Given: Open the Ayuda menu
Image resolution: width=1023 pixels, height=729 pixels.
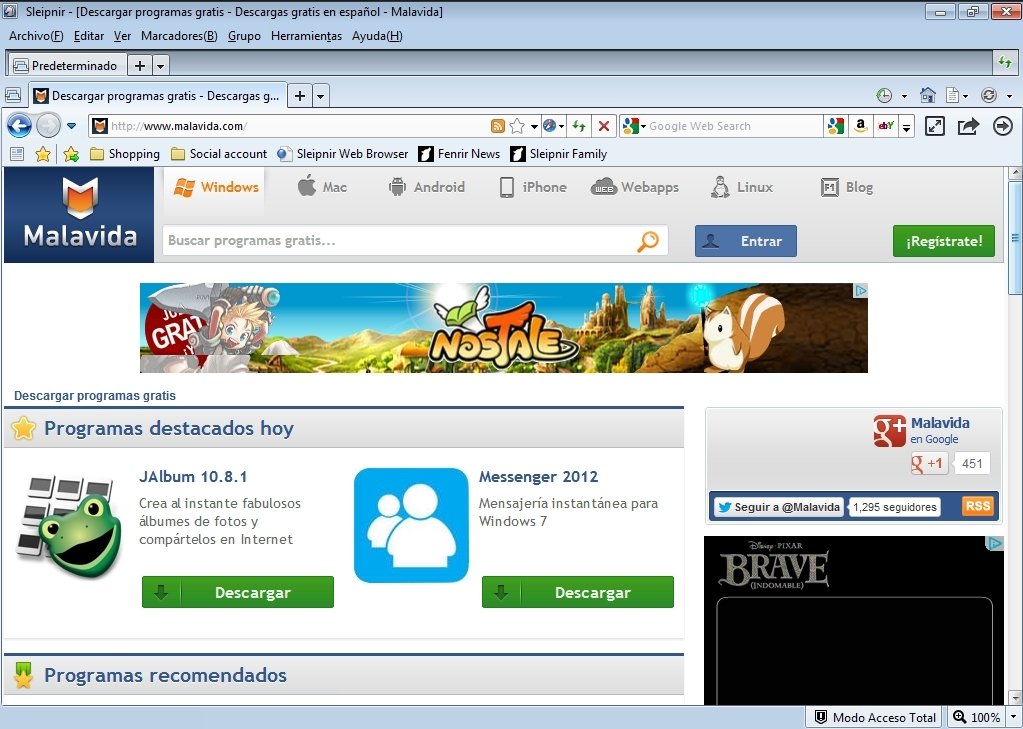Looking at the screenshot, I should 377,36.
